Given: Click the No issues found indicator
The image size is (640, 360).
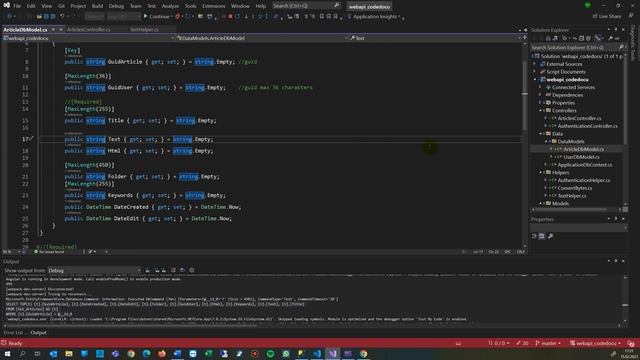Looking at the screenshot, I should coord(49,252).
